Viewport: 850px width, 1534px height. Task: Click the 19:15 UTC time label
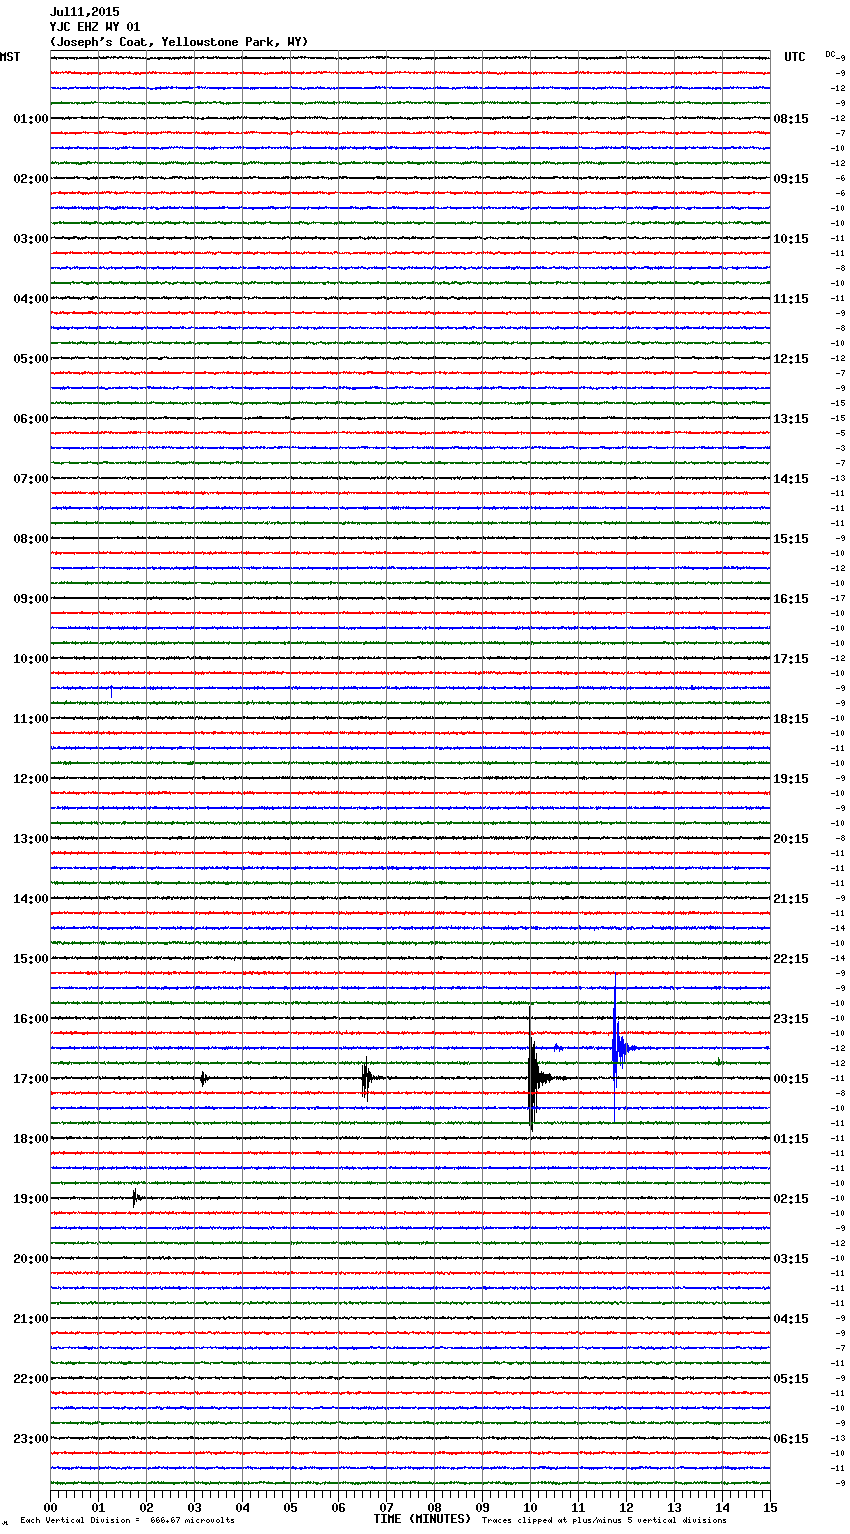pos(791,779)
